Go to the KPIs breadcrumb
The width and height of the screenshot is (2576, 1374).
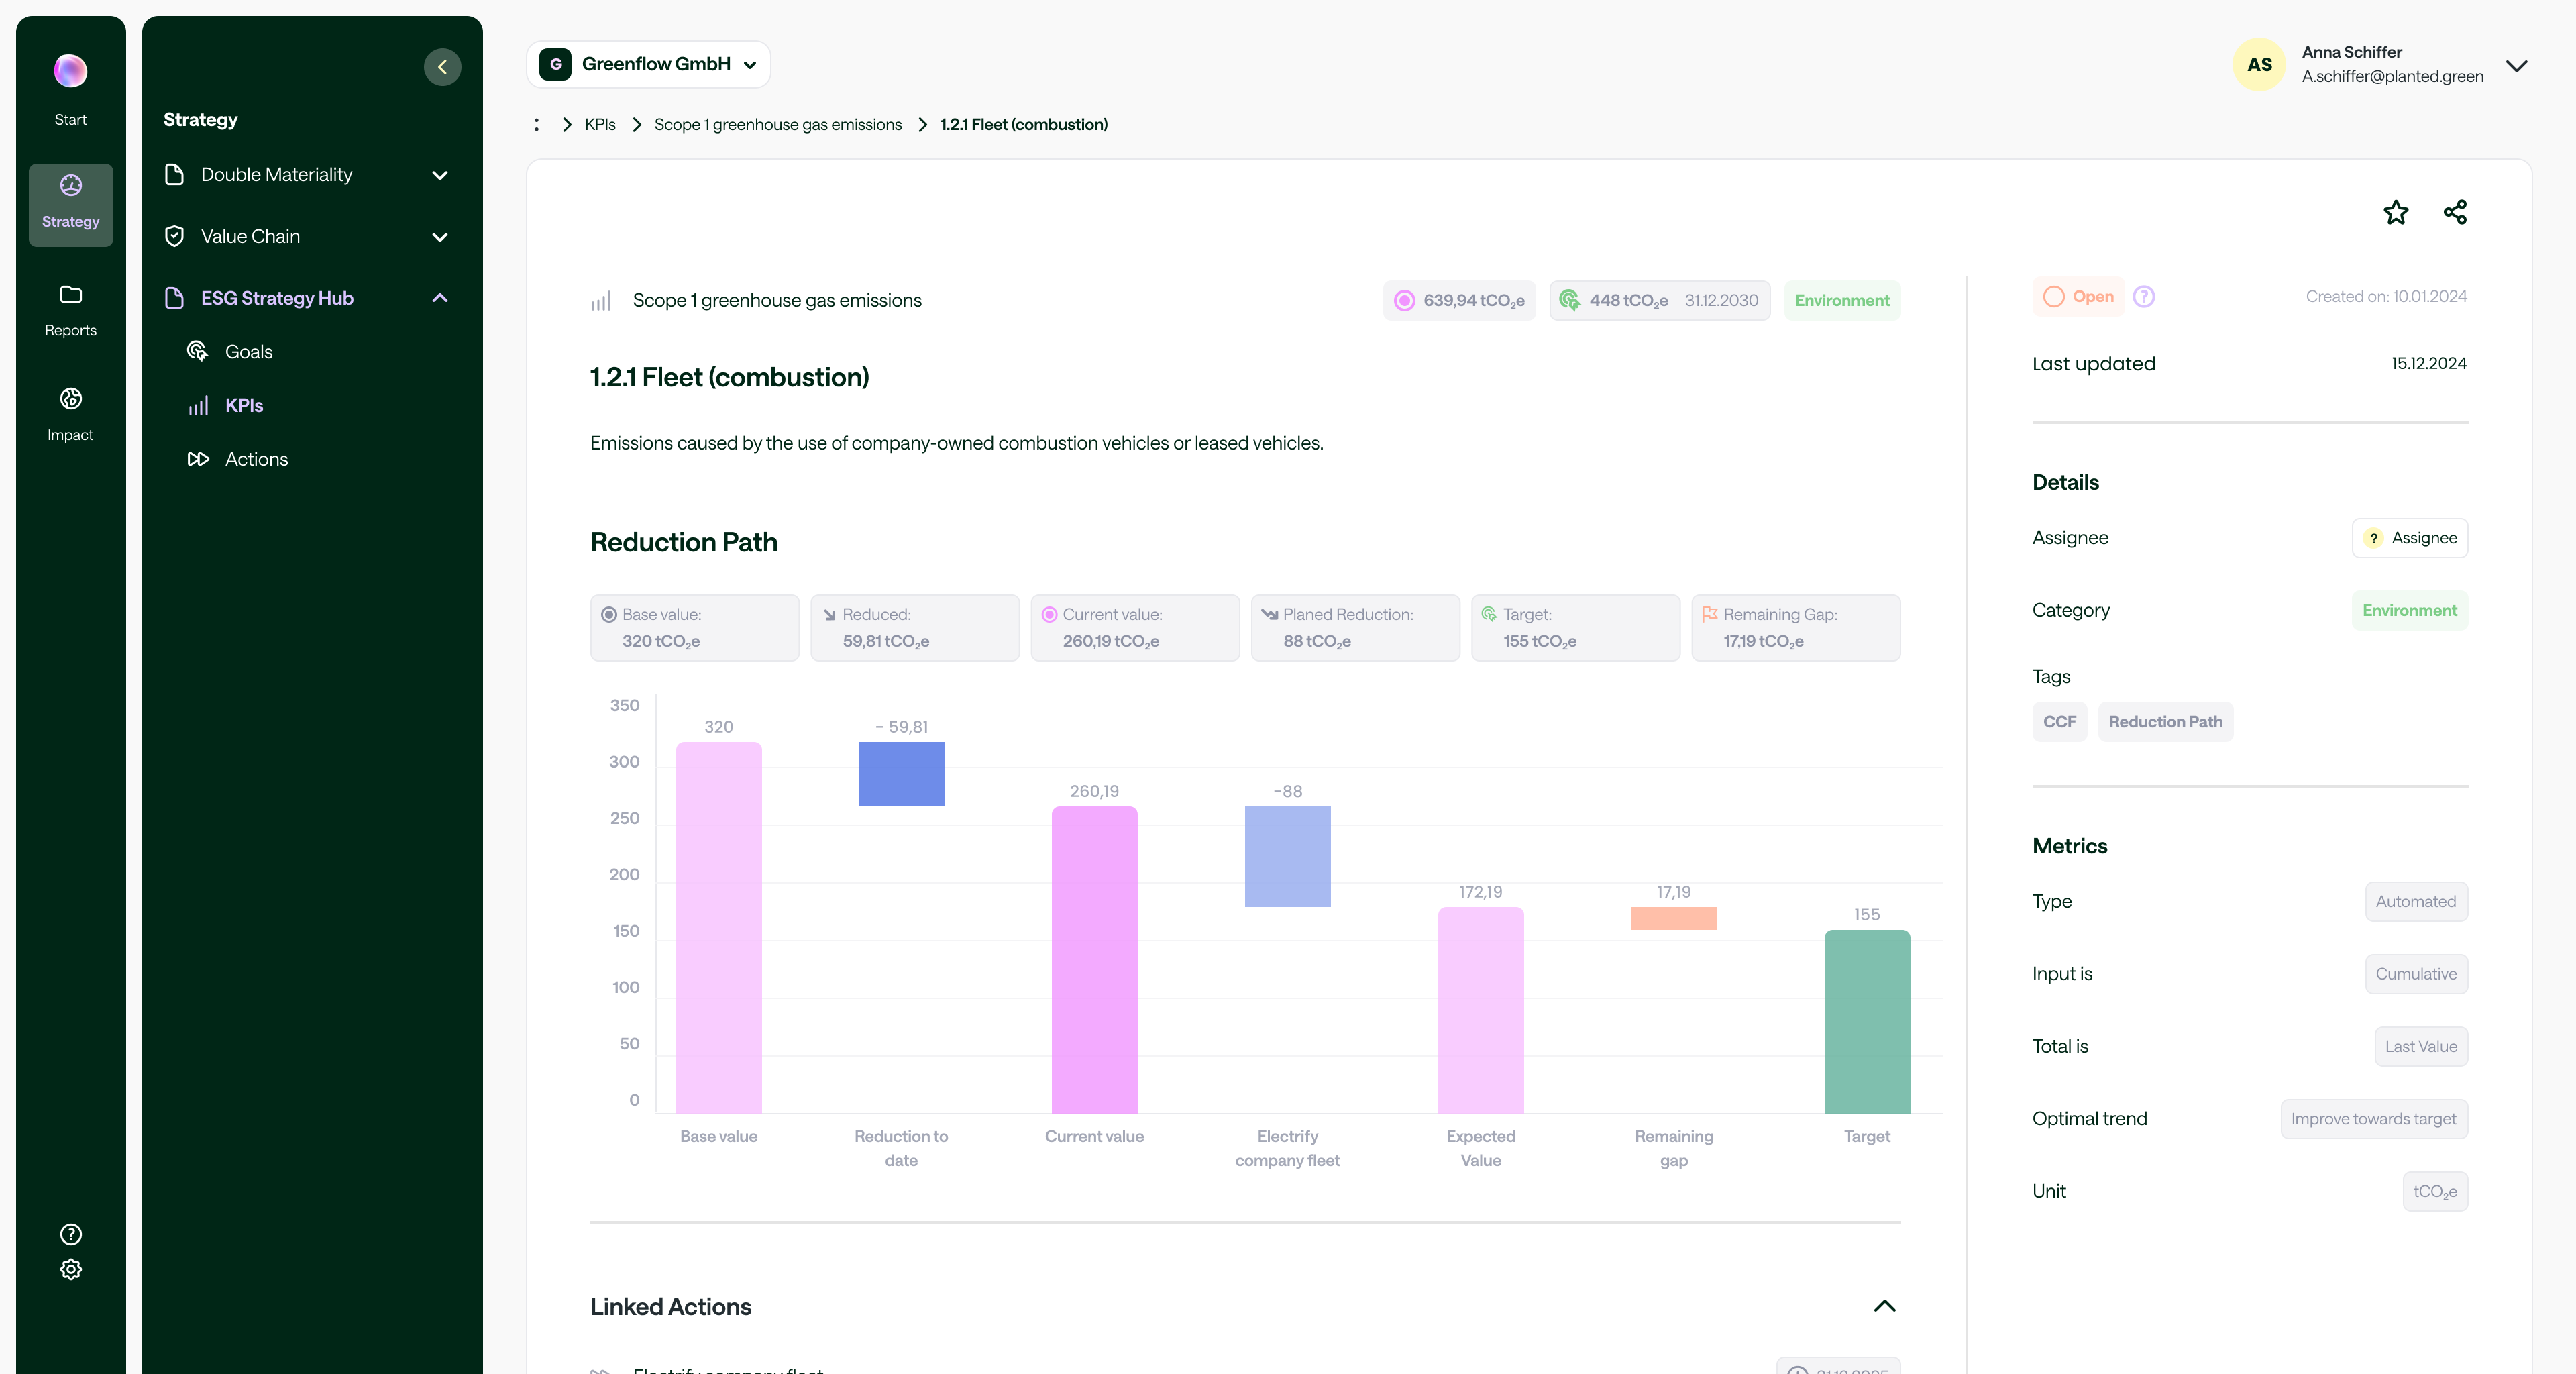click(600, 125)
